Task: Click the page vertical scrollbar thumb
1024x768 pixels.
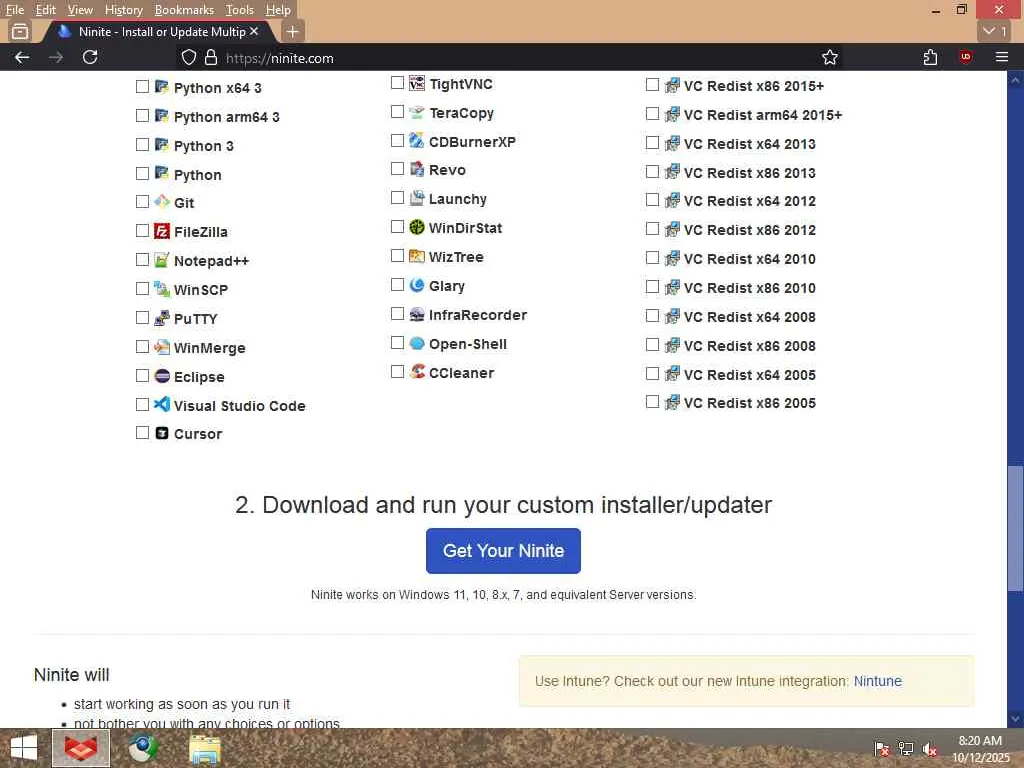Action: (x=1015, y=529)
